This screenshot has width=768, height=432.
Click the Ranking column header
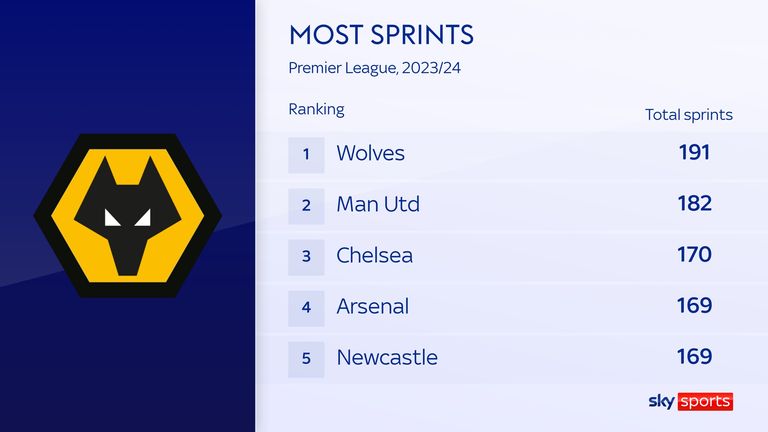coord(316,110)
